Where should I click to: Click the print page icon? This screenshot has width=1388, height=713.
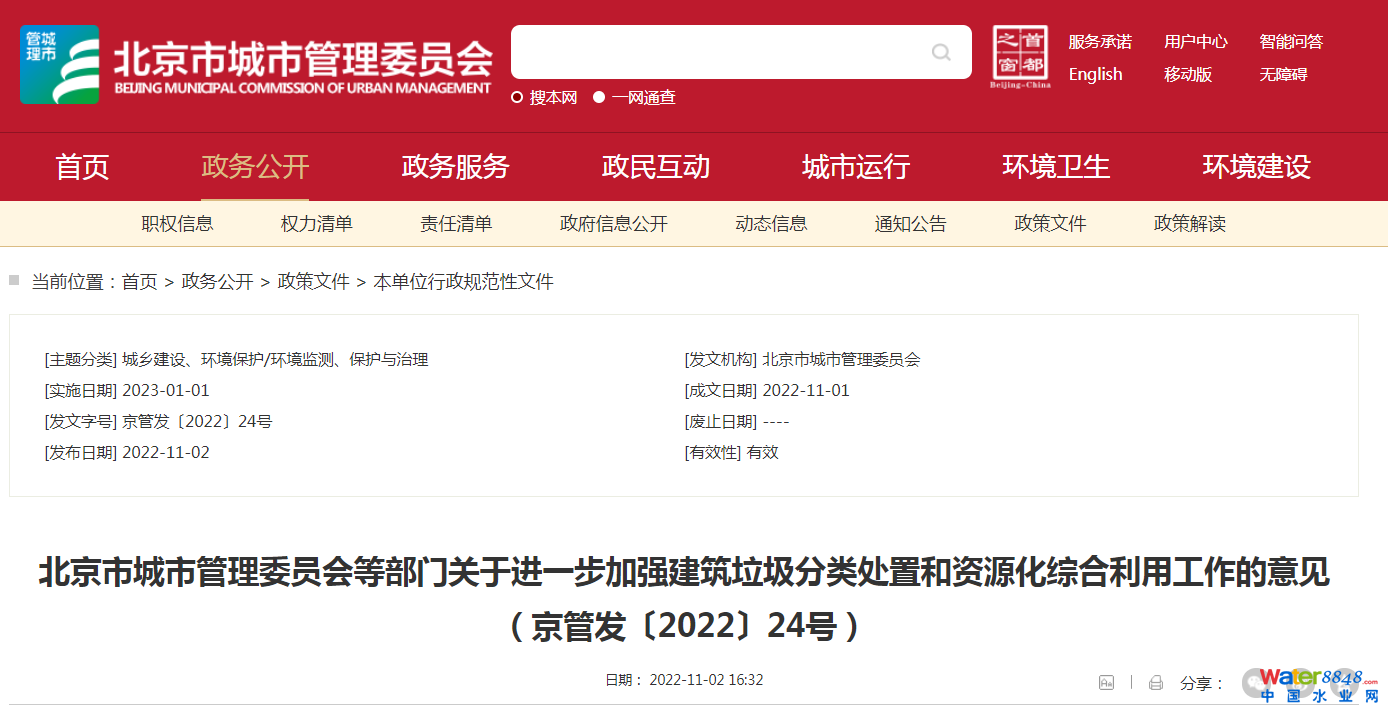click(x=1156, y=682)
